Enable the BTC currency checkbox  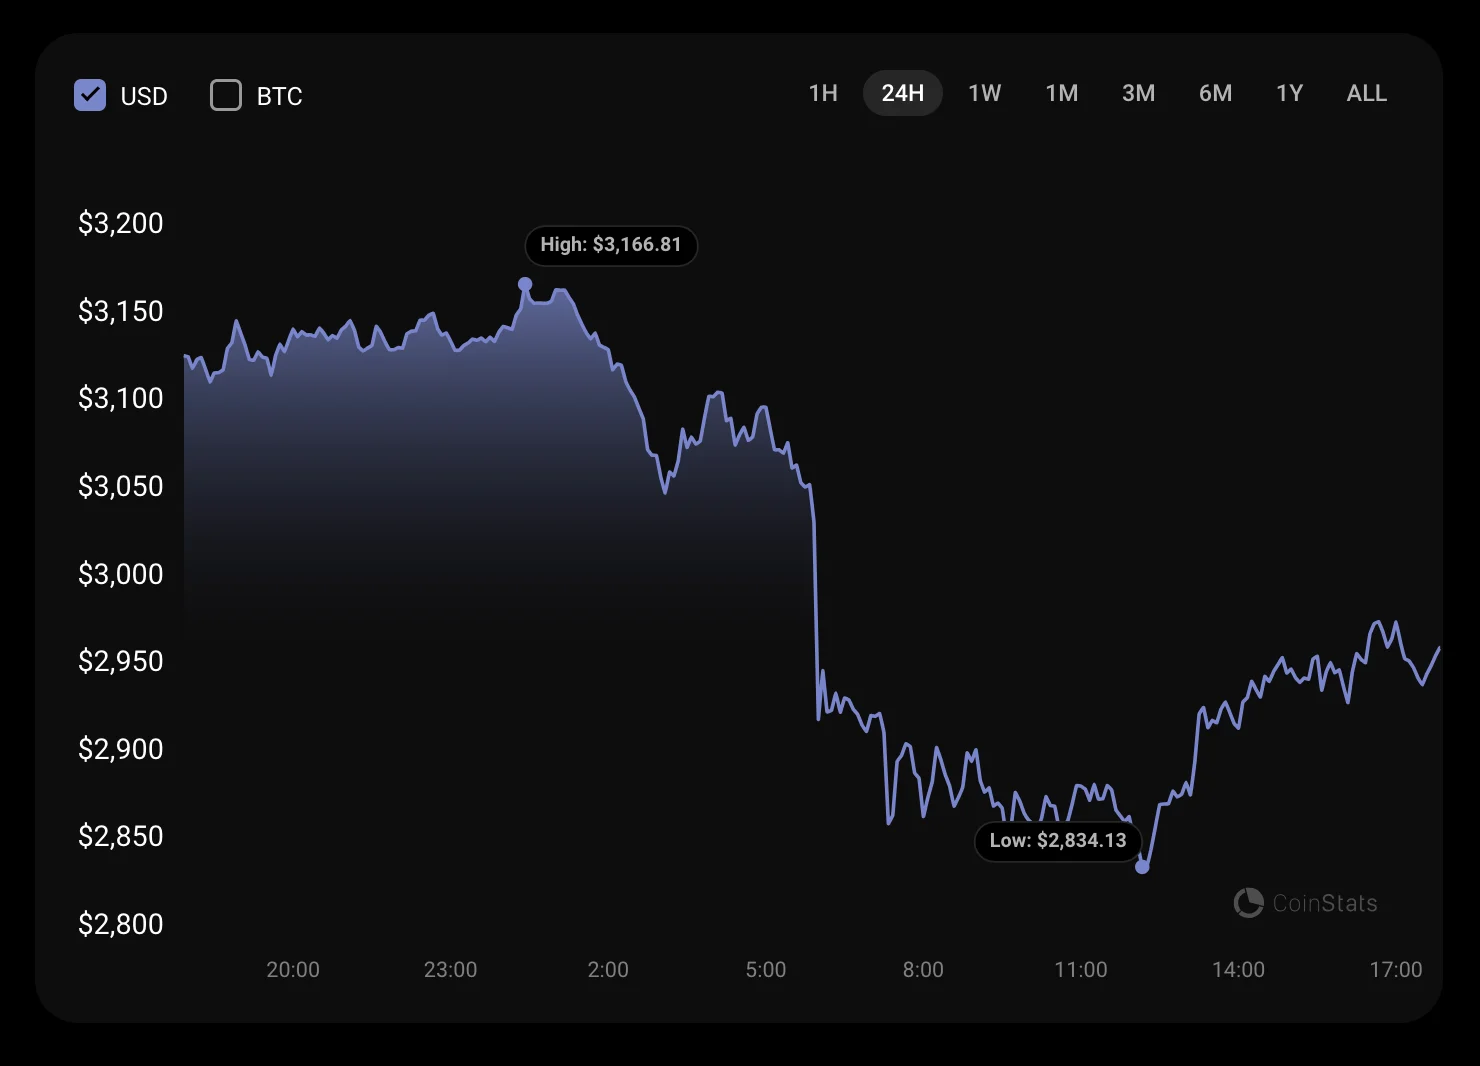point(226,95)
